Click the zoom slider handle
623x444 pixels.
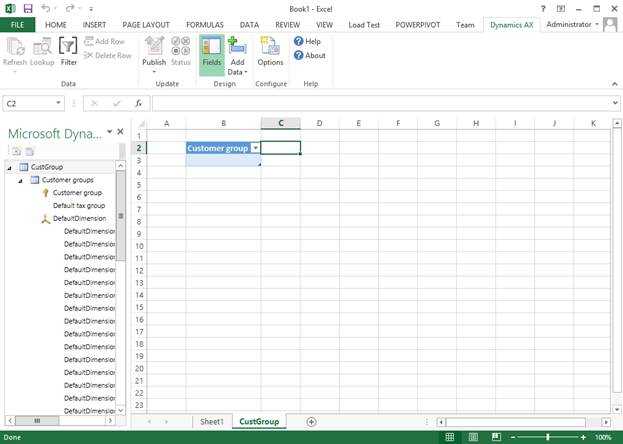coord(548,437)
